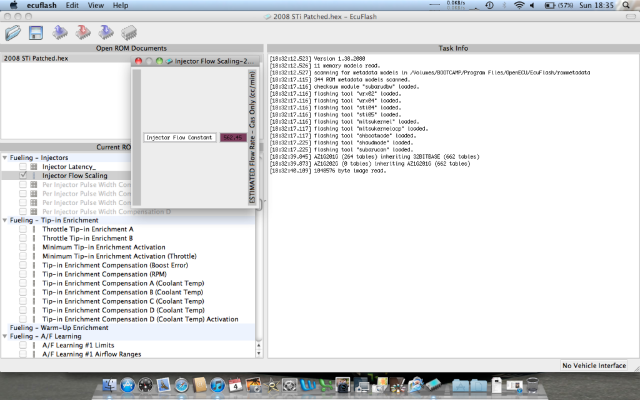Click the plain gray chip toolbar icon
640x400 pixels.
[x=129, y=33]
